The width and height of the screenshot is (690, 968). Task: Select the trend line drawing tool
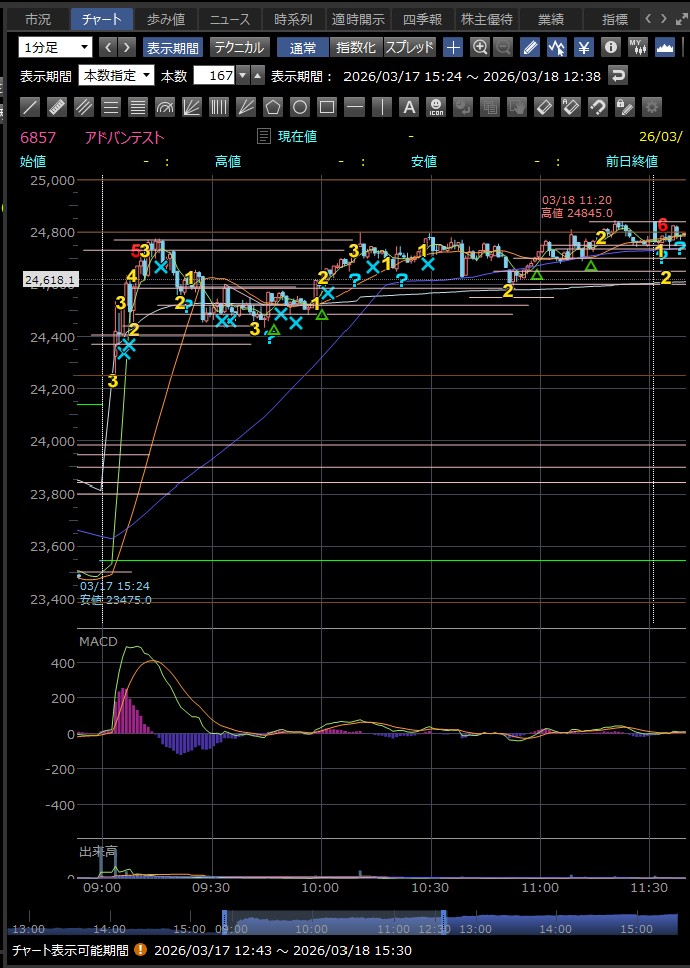click(30, 106)
